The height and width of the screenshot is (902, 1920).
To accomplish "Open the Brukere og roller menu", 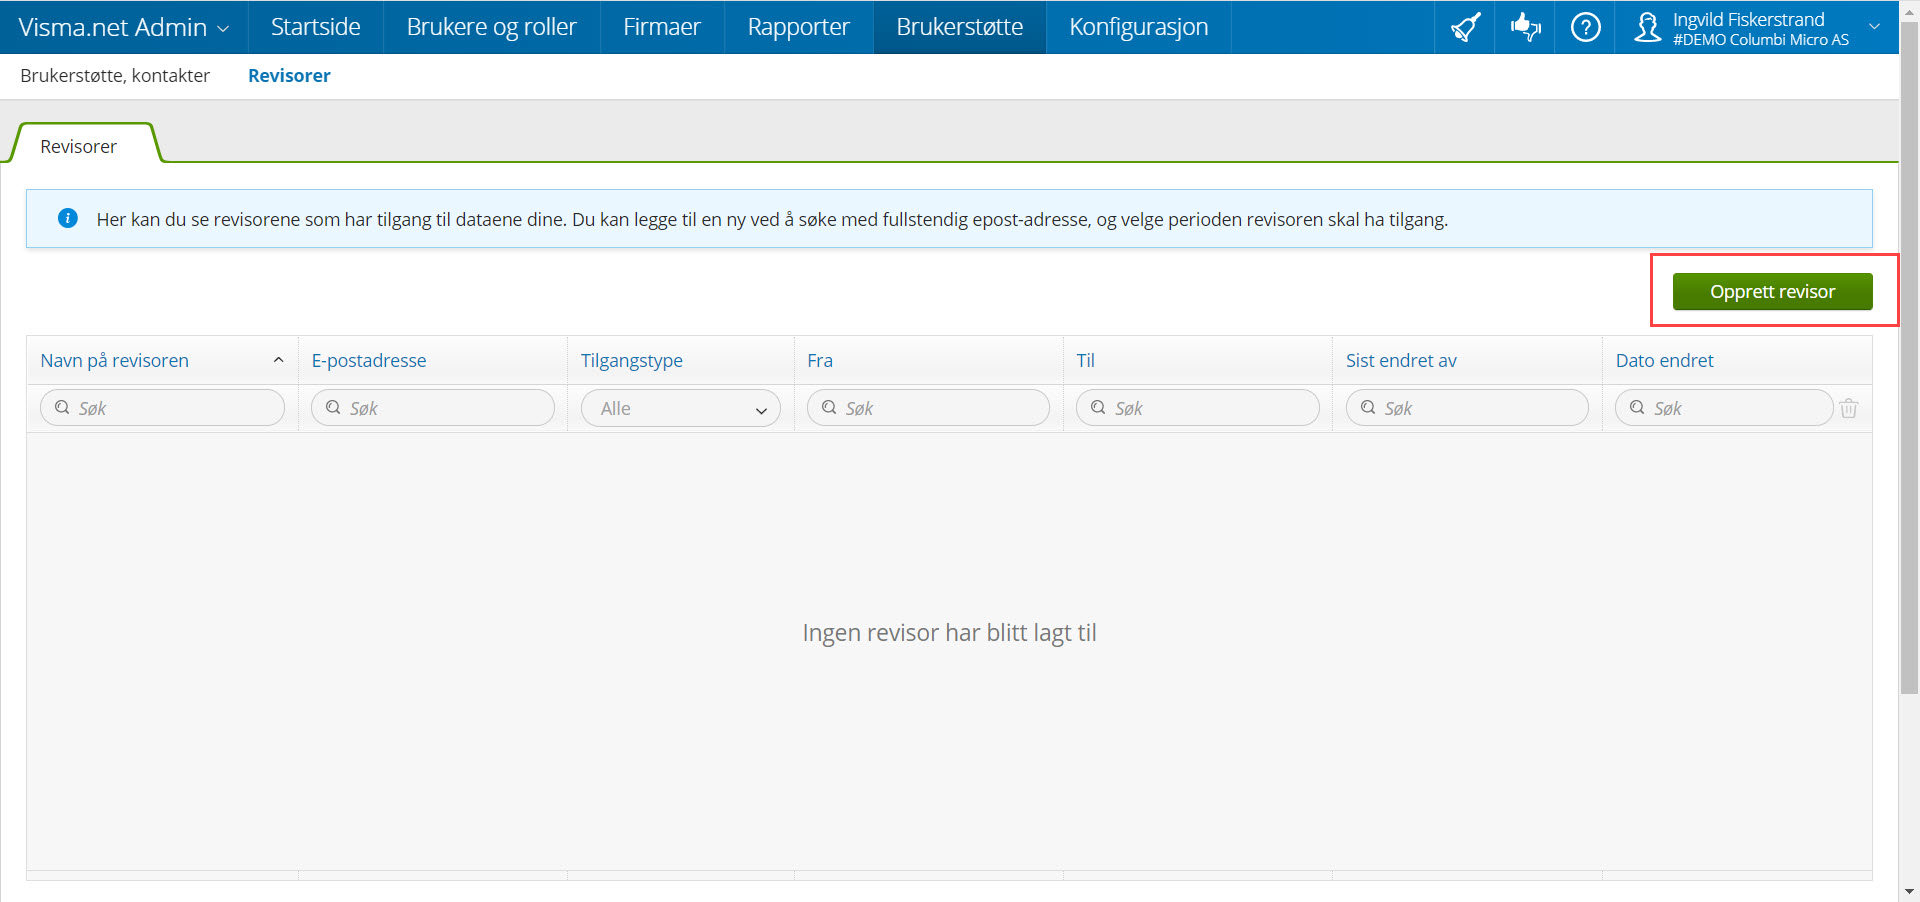I will pos(491,27).
